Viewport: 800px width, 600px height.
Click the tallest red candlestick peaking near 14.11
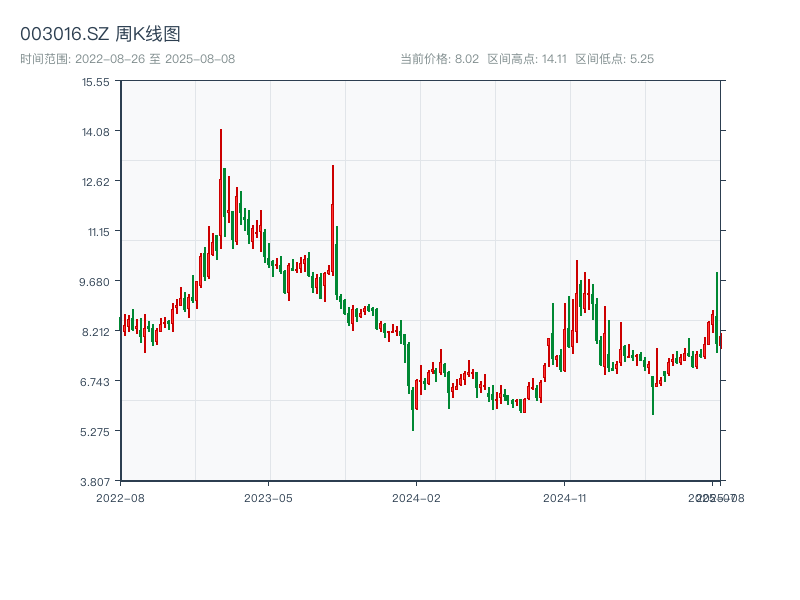point(221,189)
